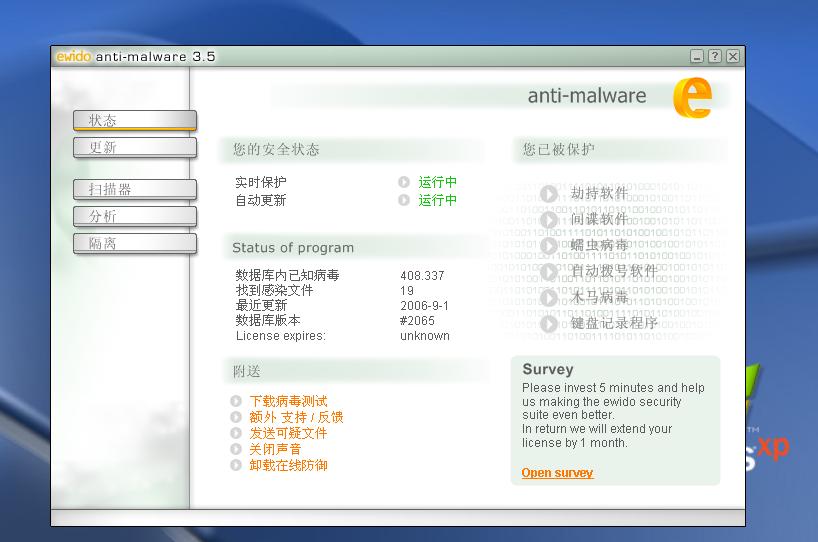Minimize the ewido anti-malware window

coord(697,56)
